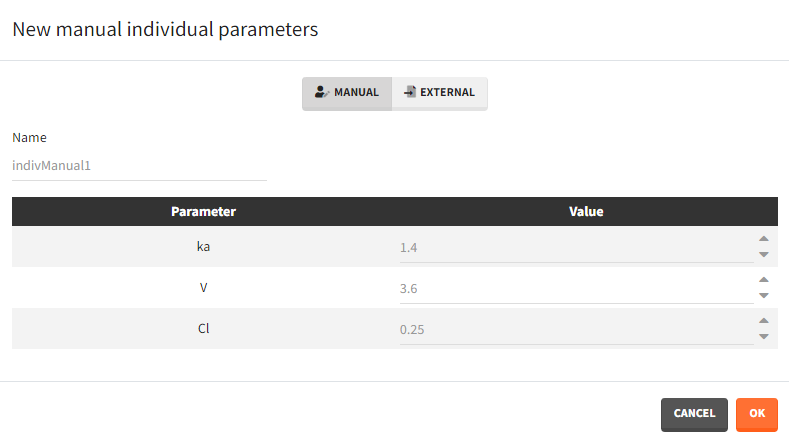Switch to EXTERNAL parameter mode
Image resolution: width=789 pixels, height=444 pixels.
click(x=439, y=93)
